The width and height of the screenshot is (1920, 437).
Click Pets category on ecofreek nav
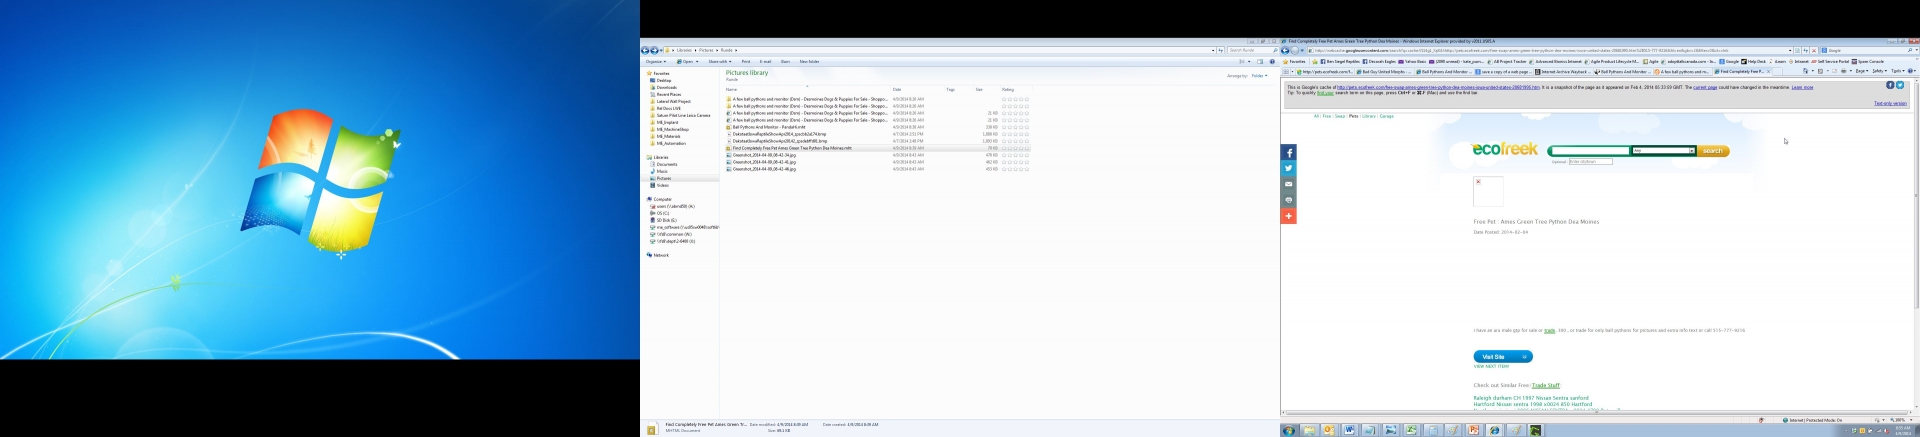pos(1353,116)
